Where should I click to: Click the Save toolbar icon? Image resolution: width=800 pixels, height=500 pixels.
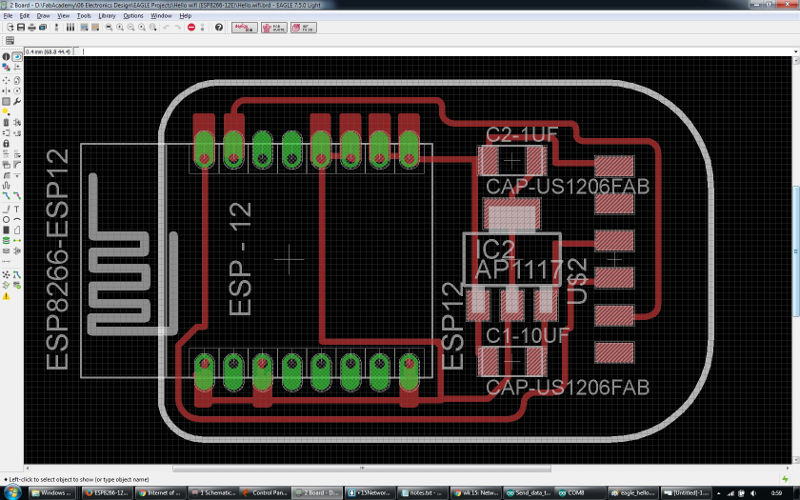pos(21,27)
